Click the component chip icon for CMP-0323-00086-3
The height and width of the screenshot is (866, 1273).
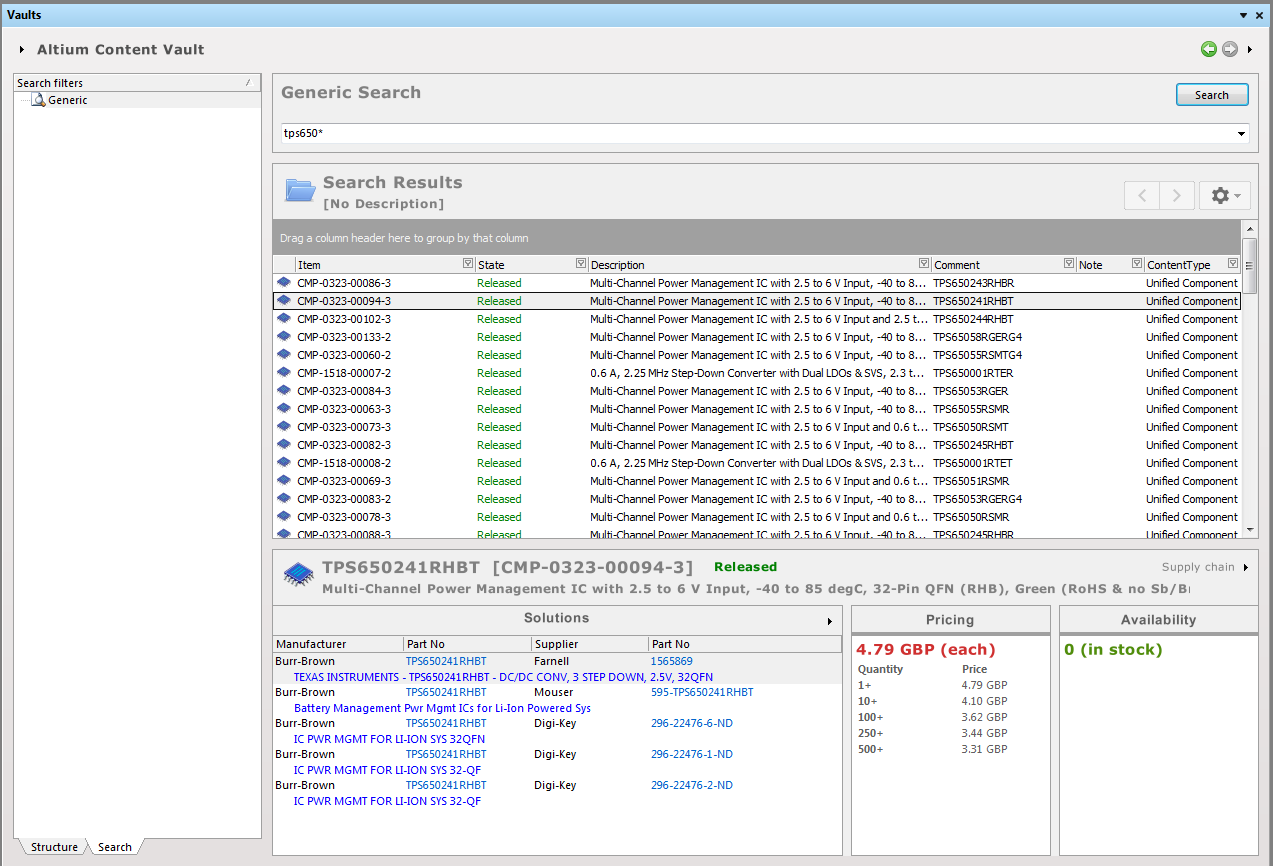click(284, 283)
